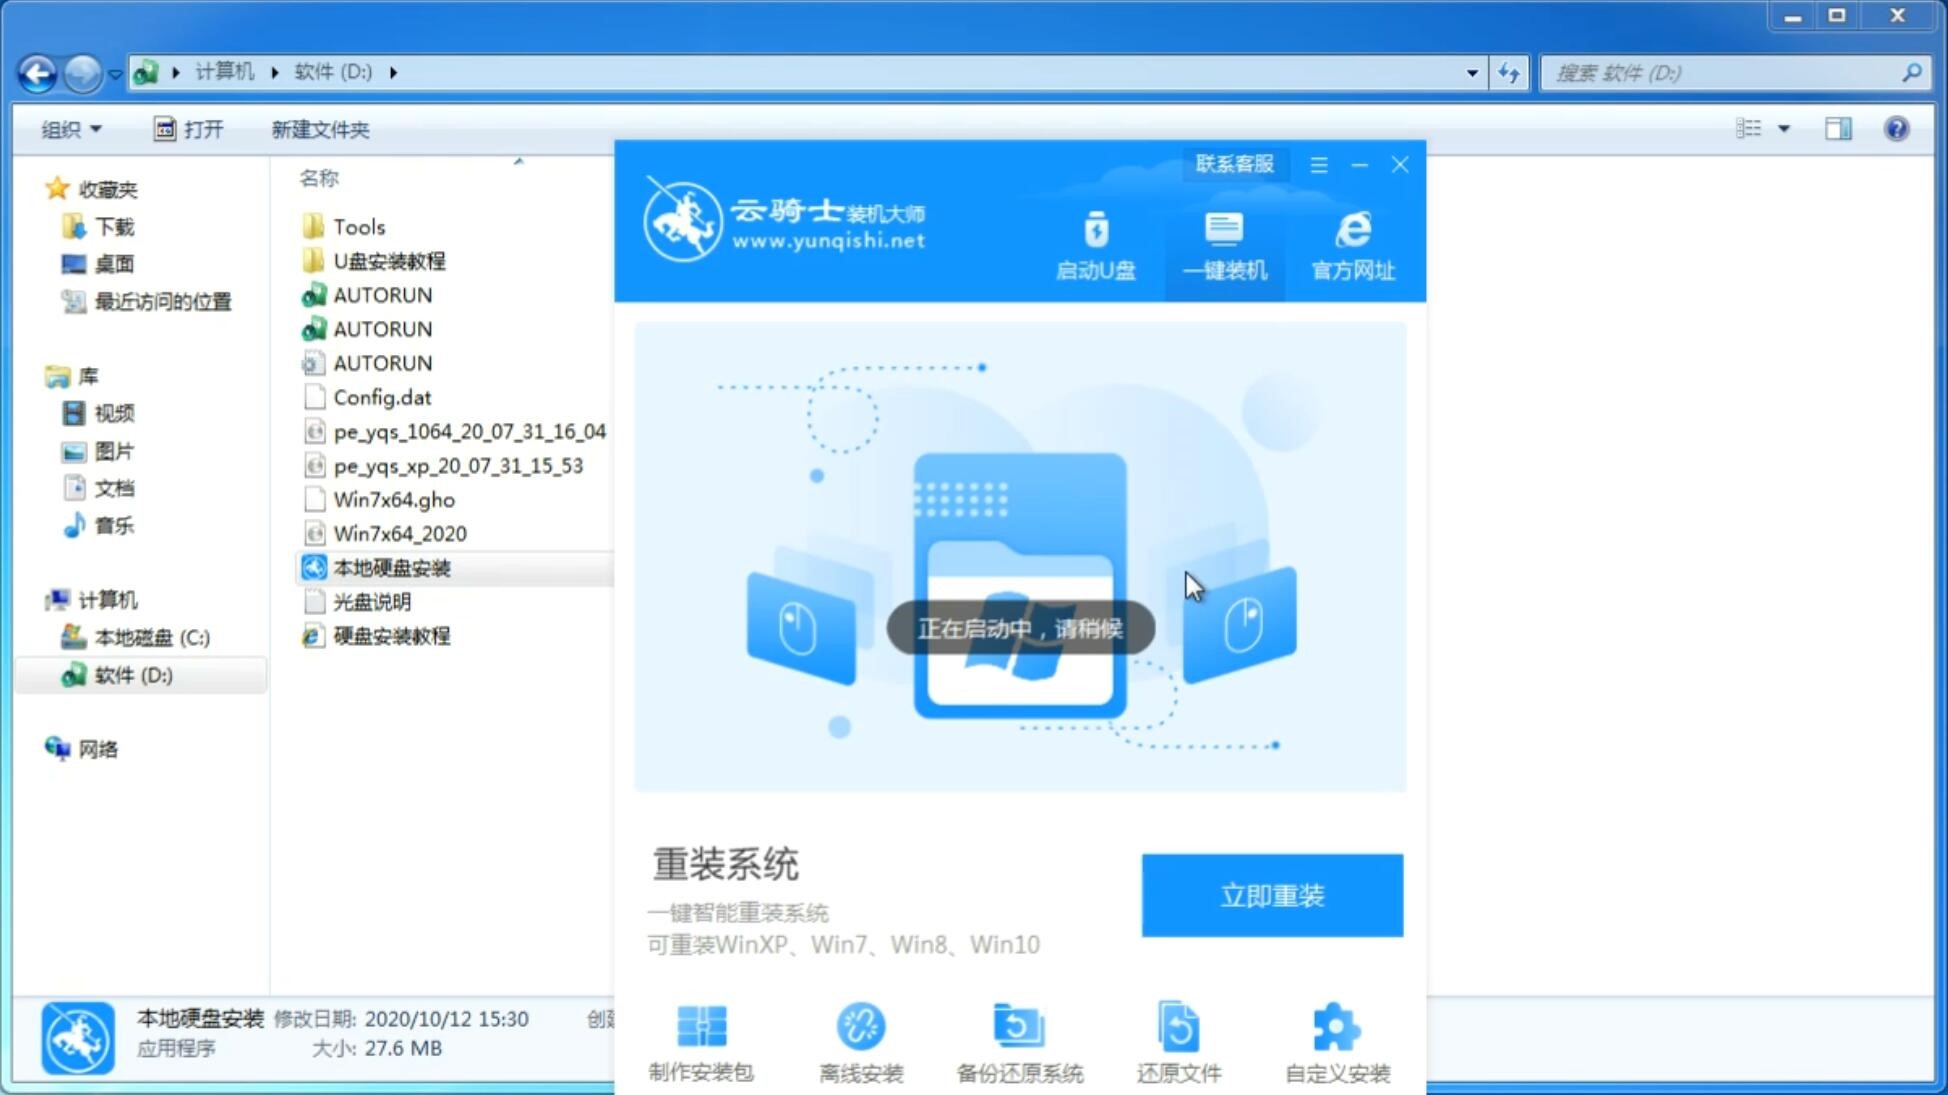Click the 启动U盘 (Boot USB) icon
Screen dimensions: 1948x1095
coord(1097,244)
